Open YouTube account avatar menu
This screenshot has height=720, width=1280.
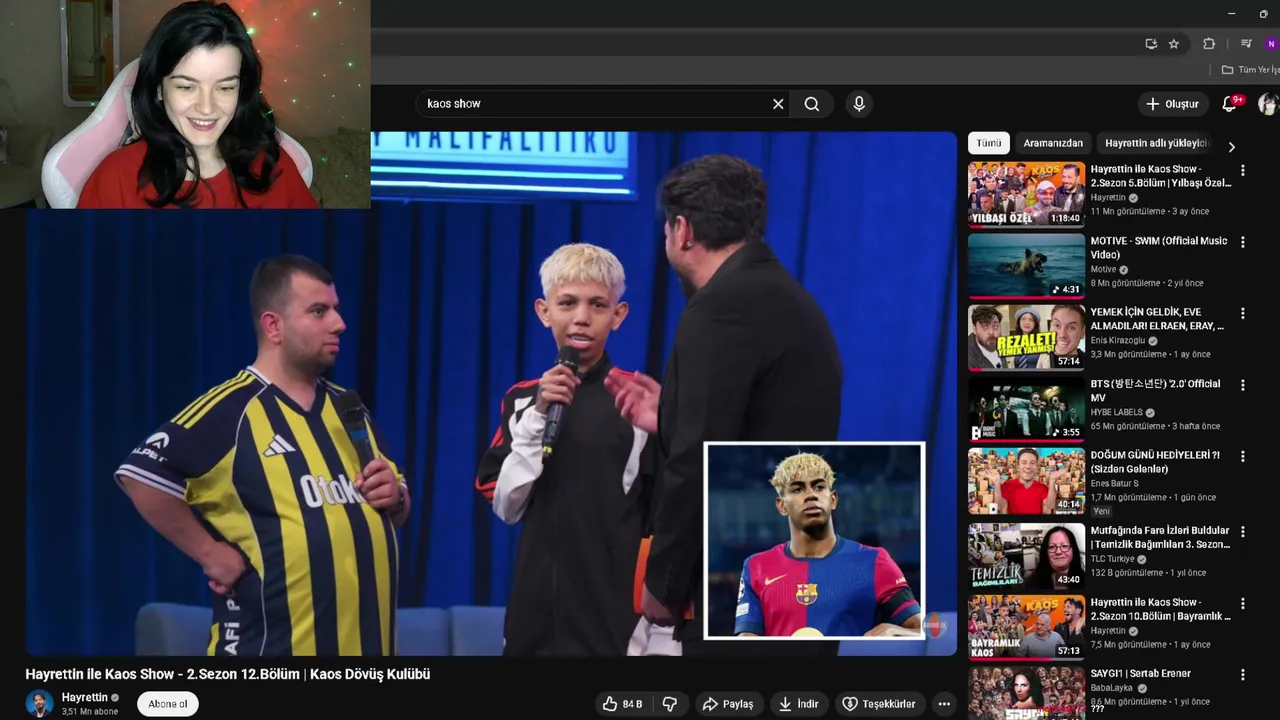[x=1267, y=104]
